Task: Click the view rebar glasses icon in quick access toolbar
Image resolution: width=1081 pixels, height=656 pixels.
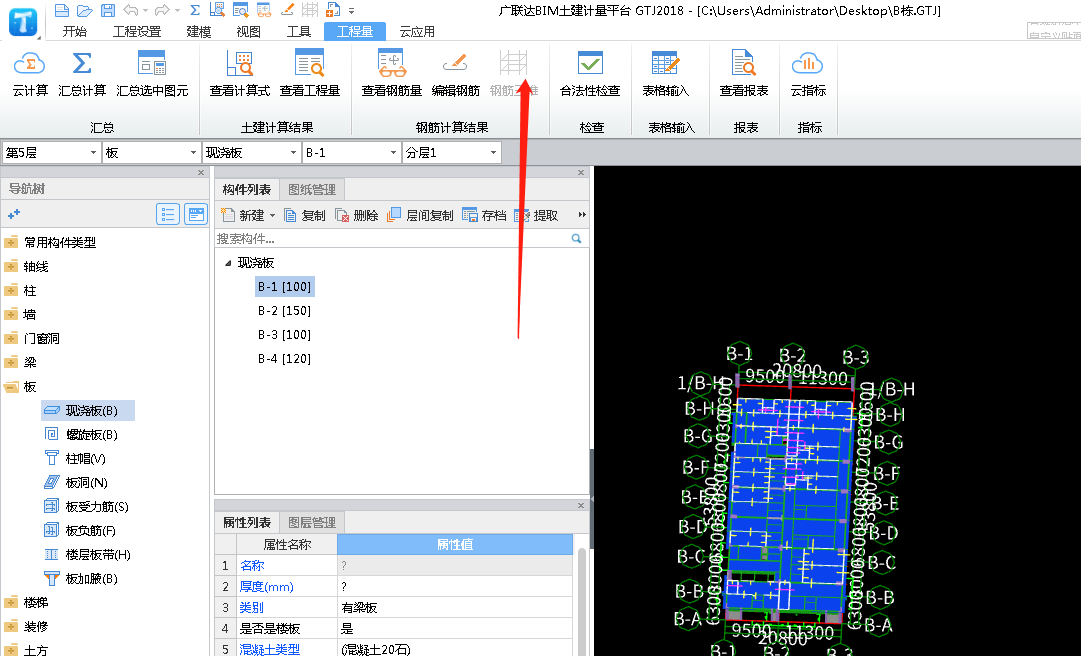Action: 263,10
